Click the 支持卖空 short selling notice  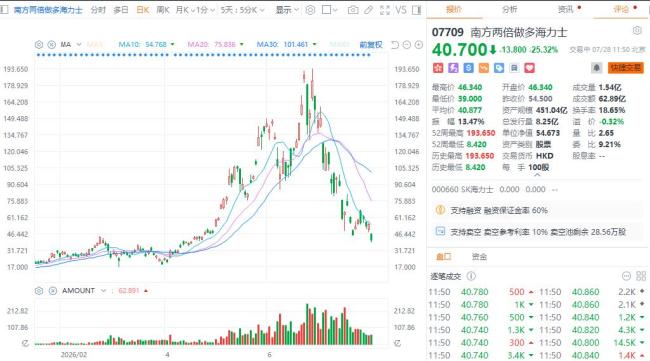[x=538, y=232]
